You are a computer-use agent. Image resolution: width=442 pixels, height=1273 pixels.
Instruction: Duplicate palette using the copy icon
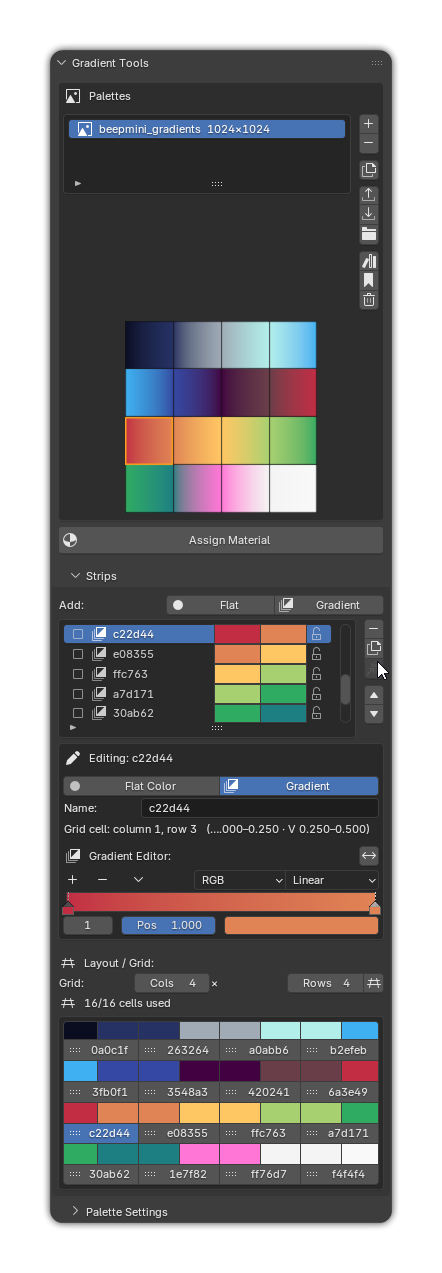[x=369, y=170]
